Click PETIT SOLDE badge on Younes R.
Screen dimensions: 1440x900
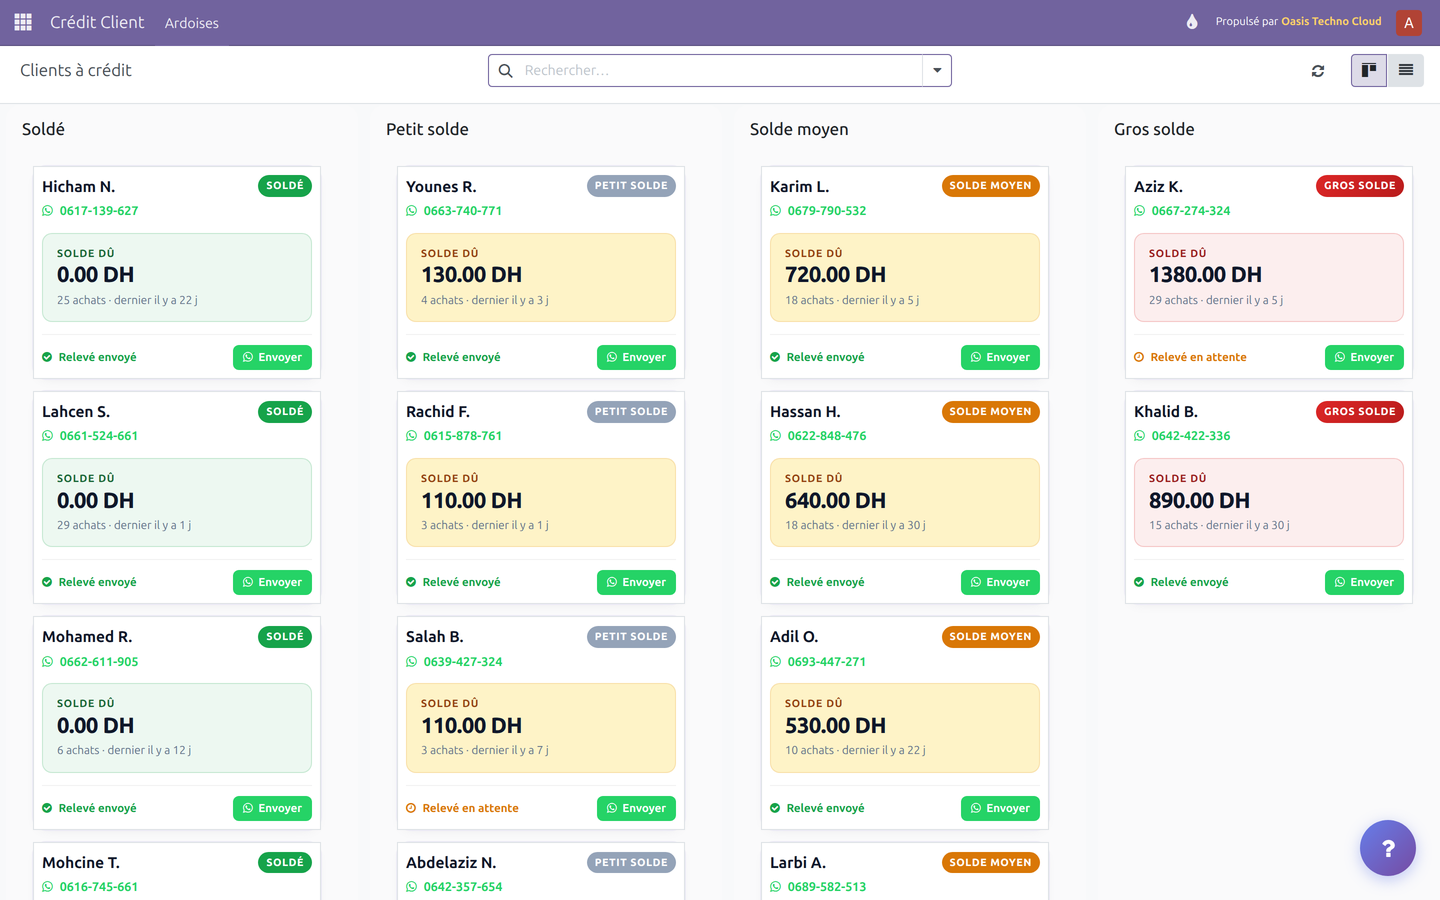click(x=631, y=186)
